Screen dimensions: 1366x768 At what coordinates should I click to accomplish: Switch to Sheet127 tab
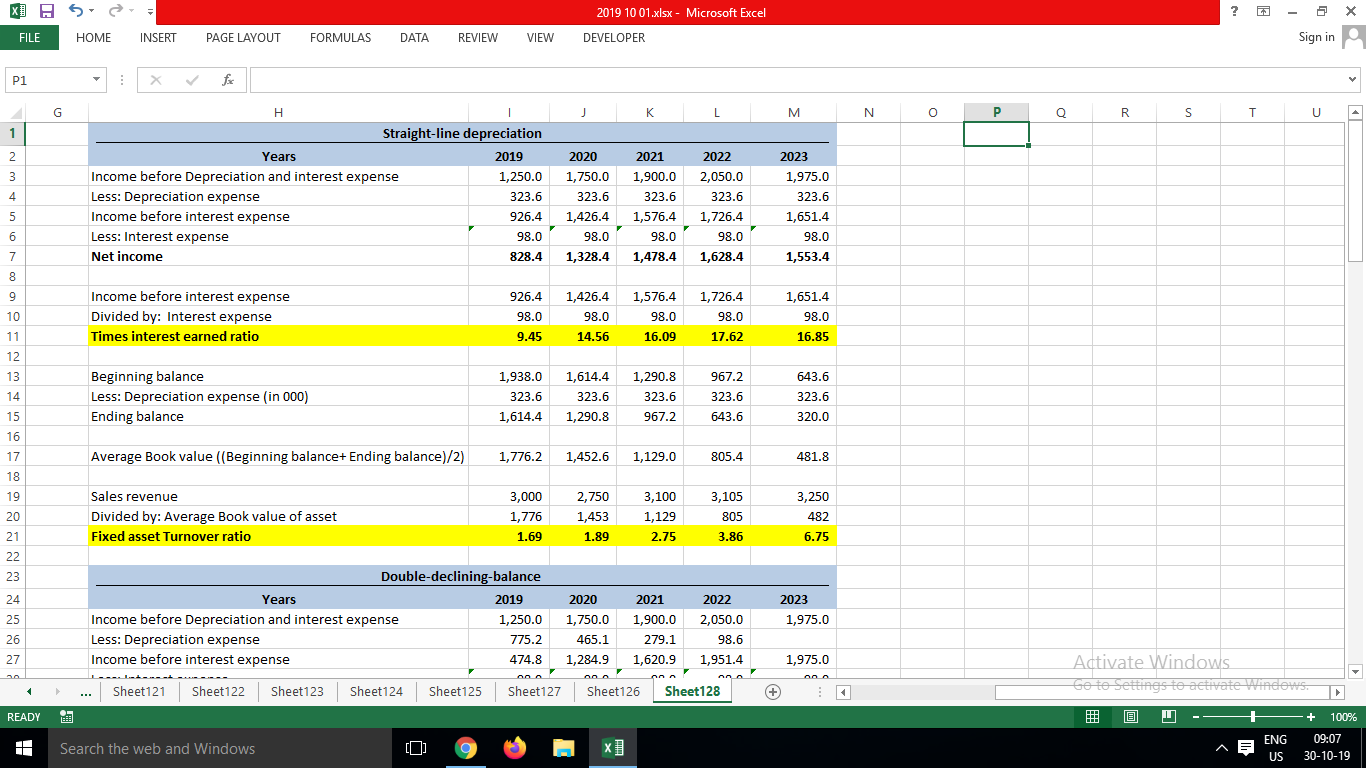click(534, 691)
